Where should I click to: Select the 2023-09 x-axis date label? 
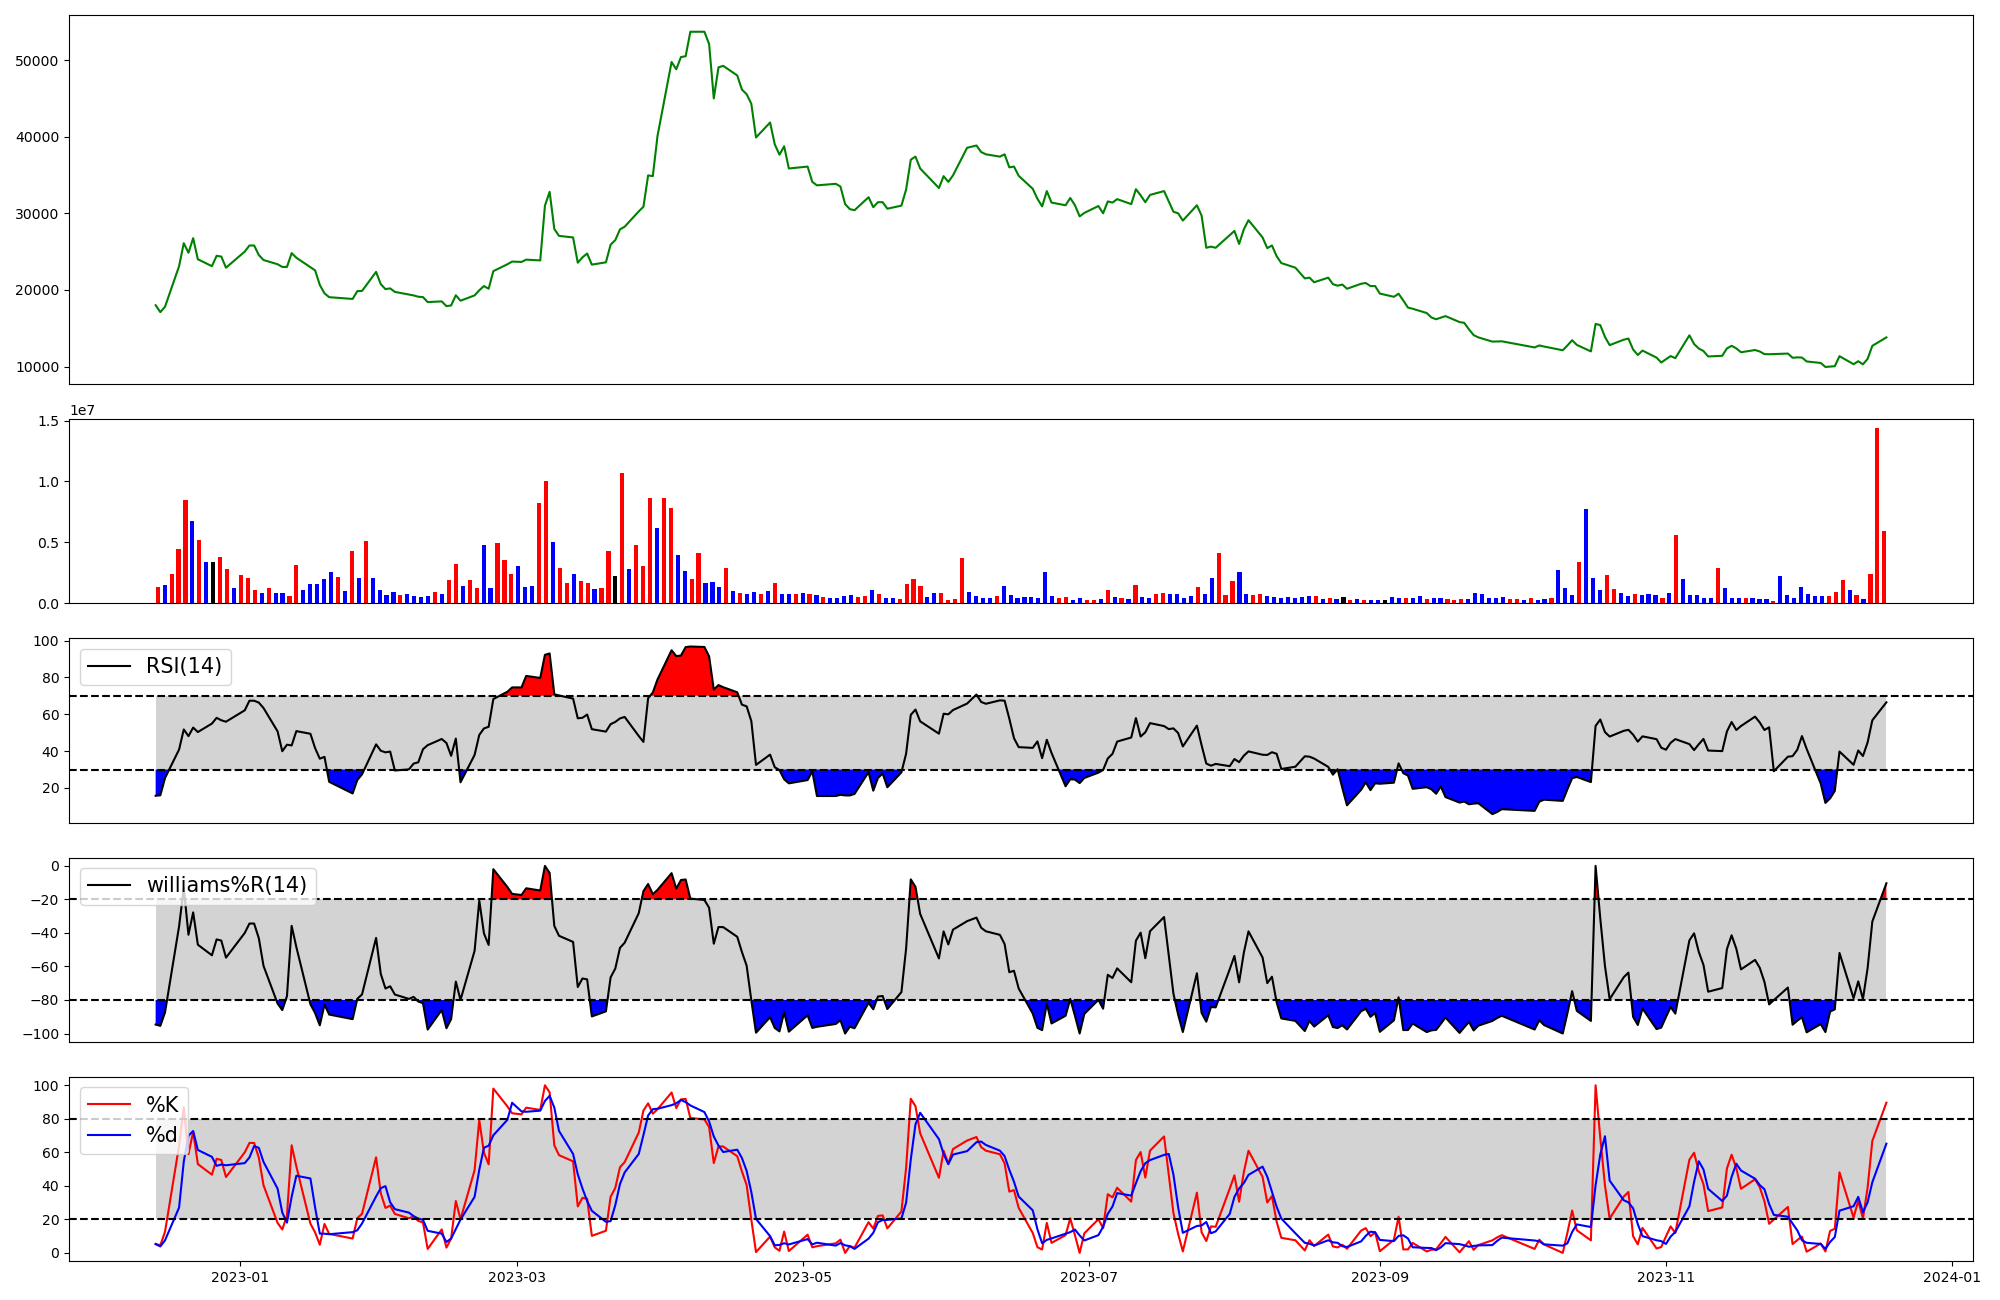pyautogui.click(x=1380, y=1277)
